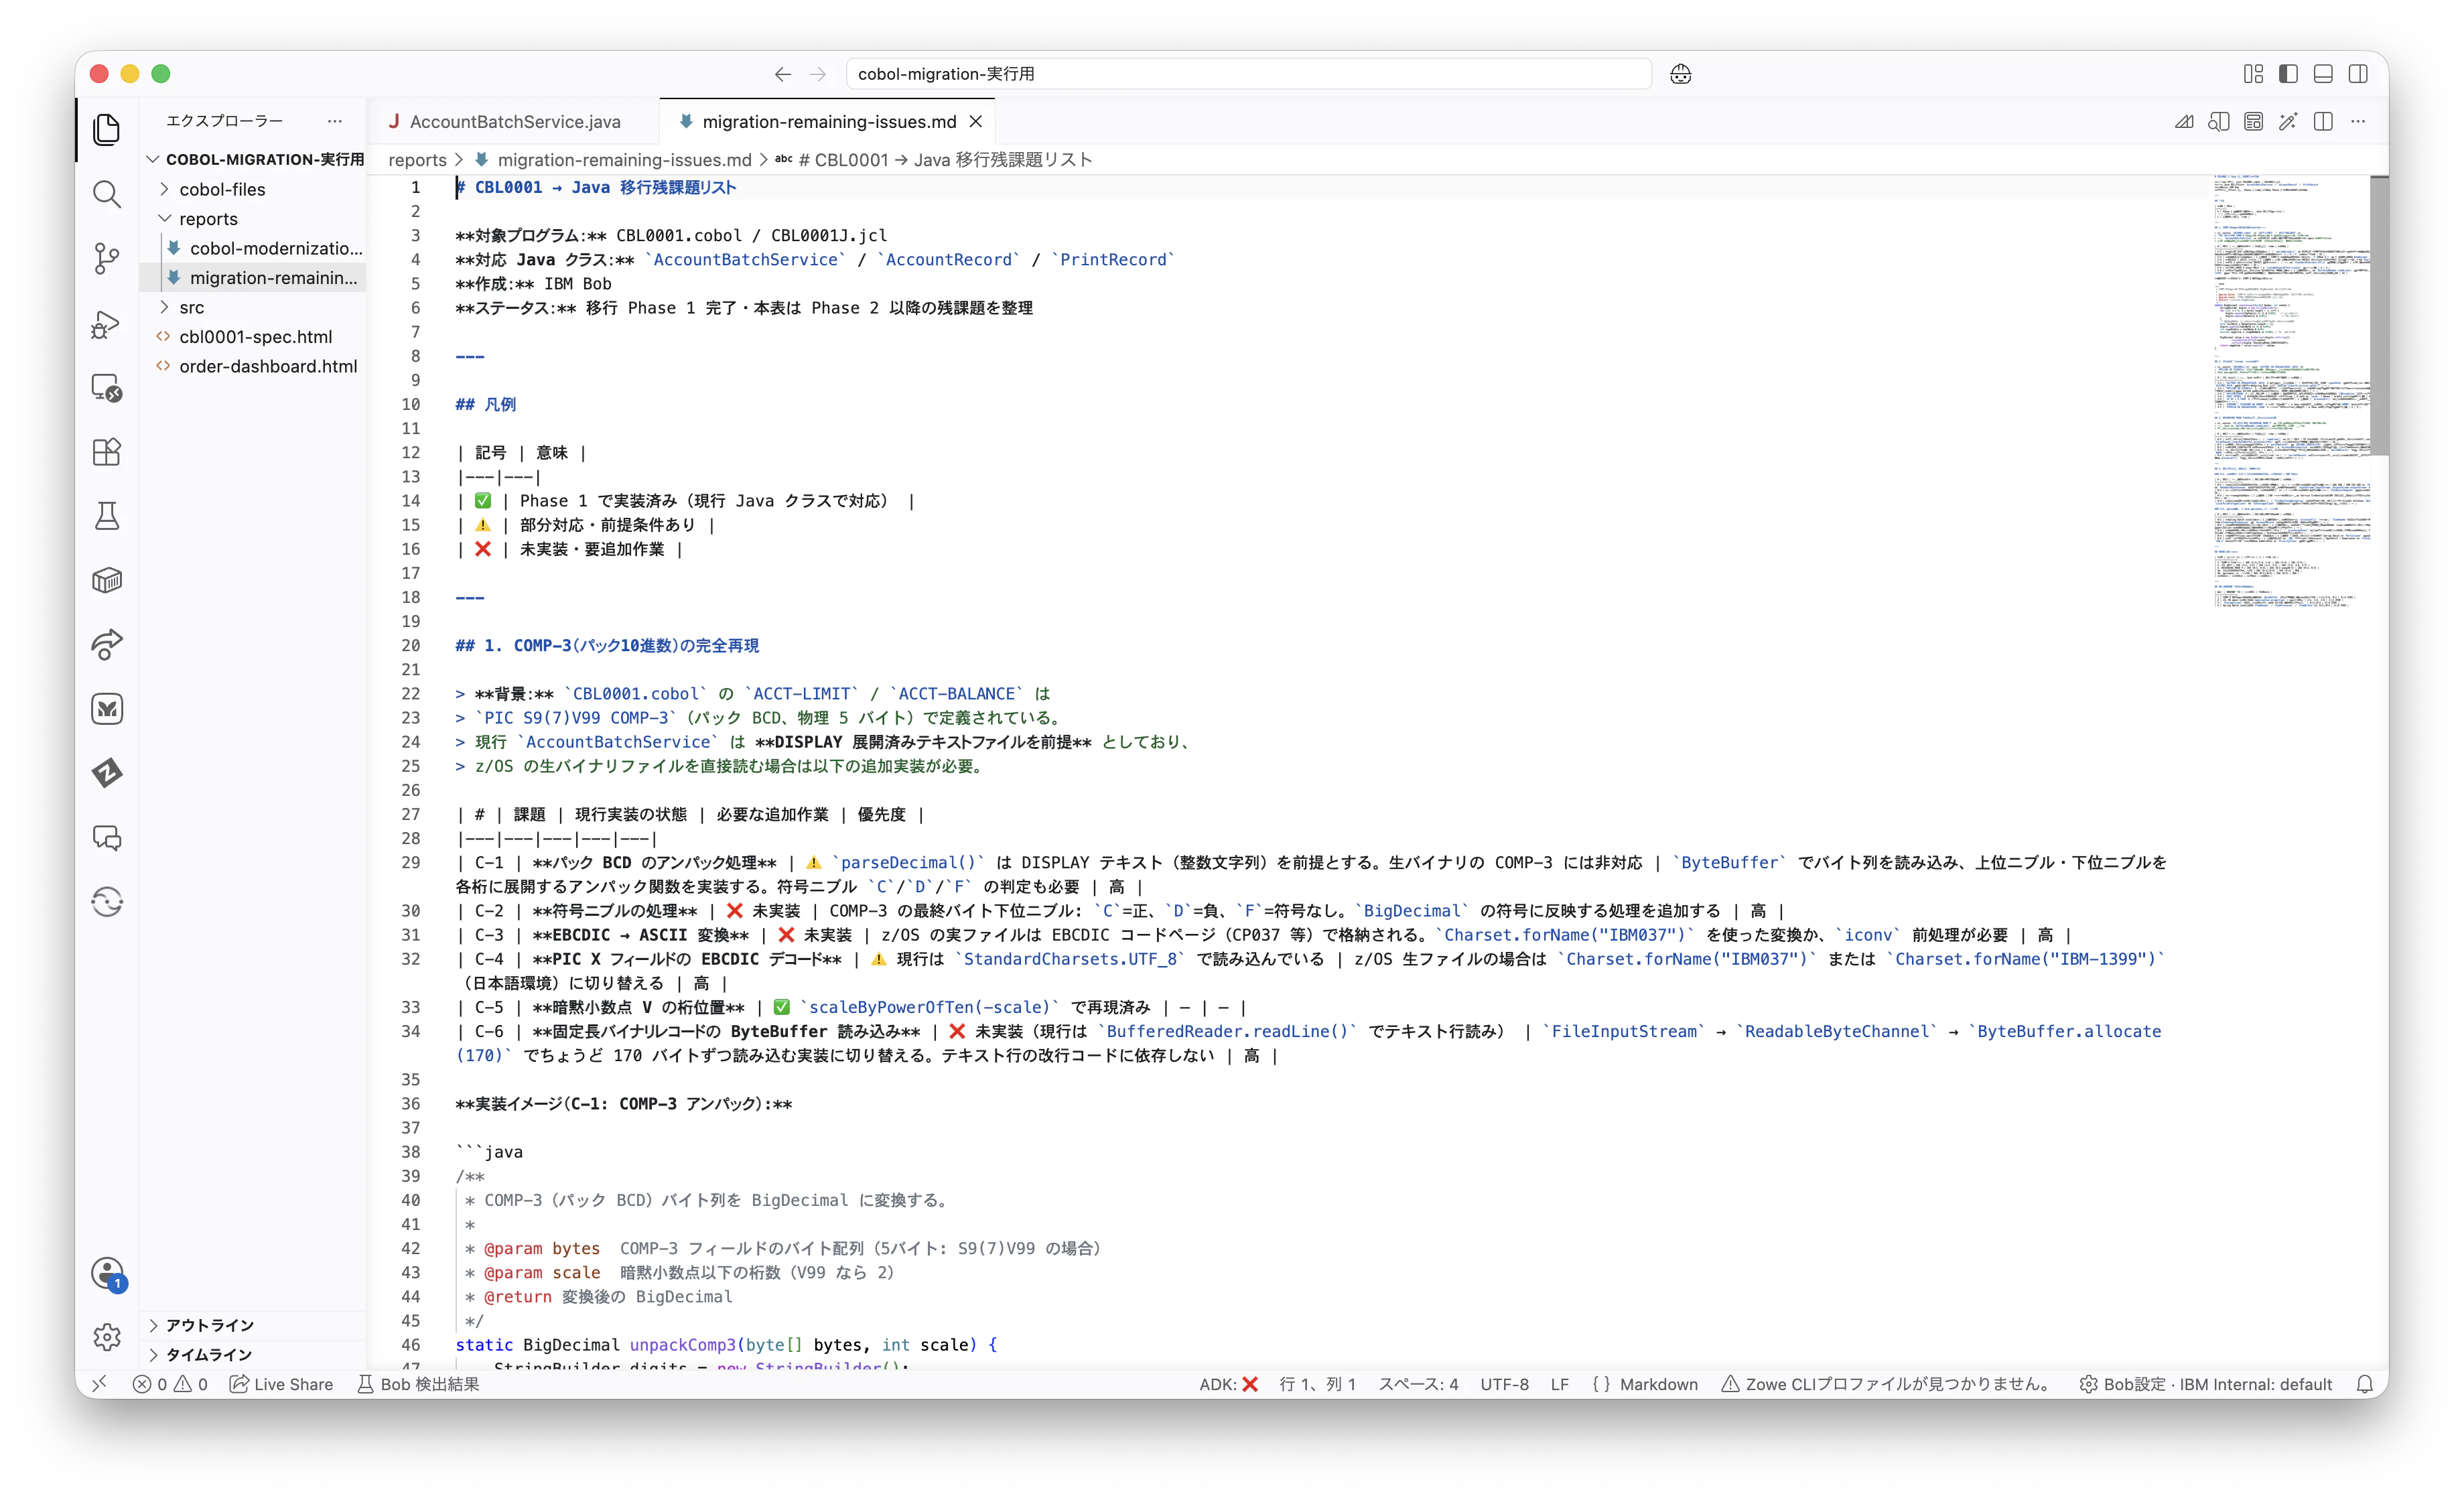2464x1498 pixels.
Task: Click the reports breadcrumb segment
Action: pos(417,160)
